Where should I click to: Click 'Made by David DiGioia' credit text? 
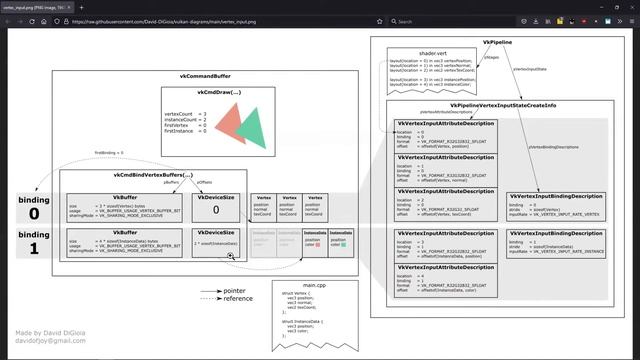(50, 333)
